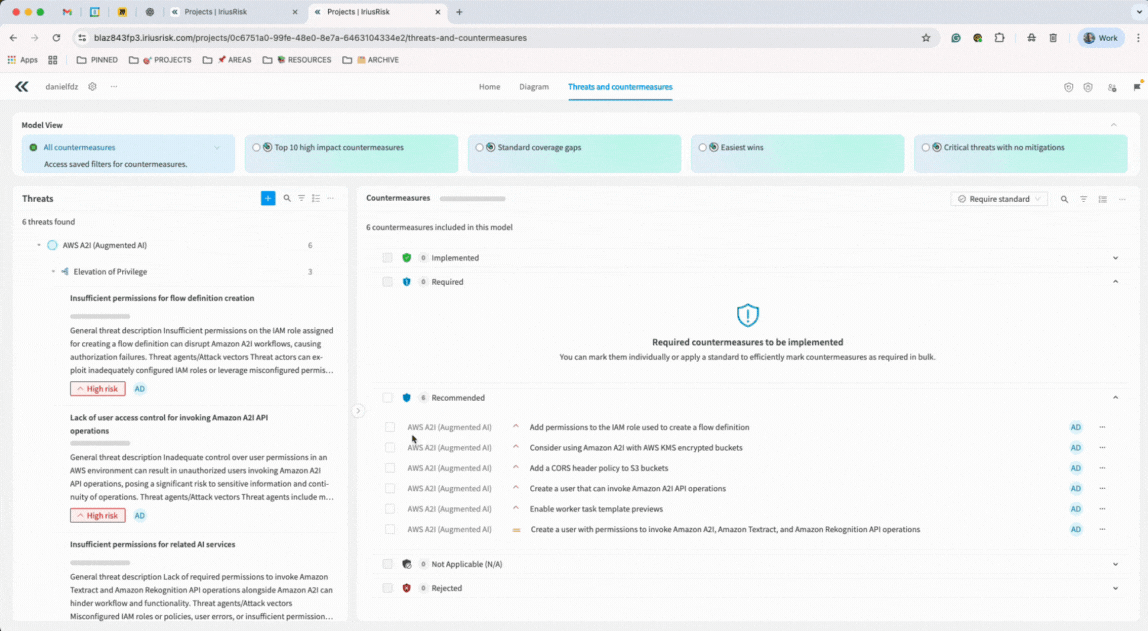Select Top 10 high impact countermeasures view
The width and height of the screenshot is (1148, 631).
[351, 153]
